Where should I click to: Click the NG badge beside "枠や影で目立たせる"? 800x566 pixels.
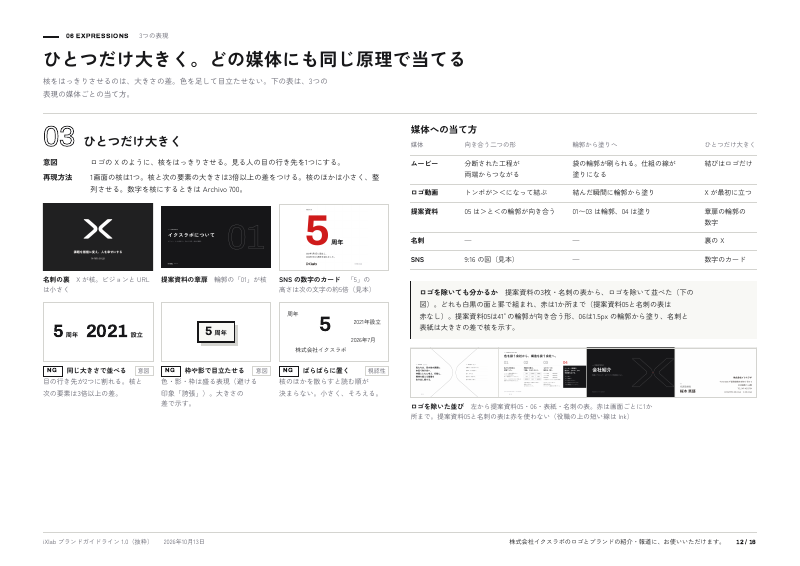171,371
